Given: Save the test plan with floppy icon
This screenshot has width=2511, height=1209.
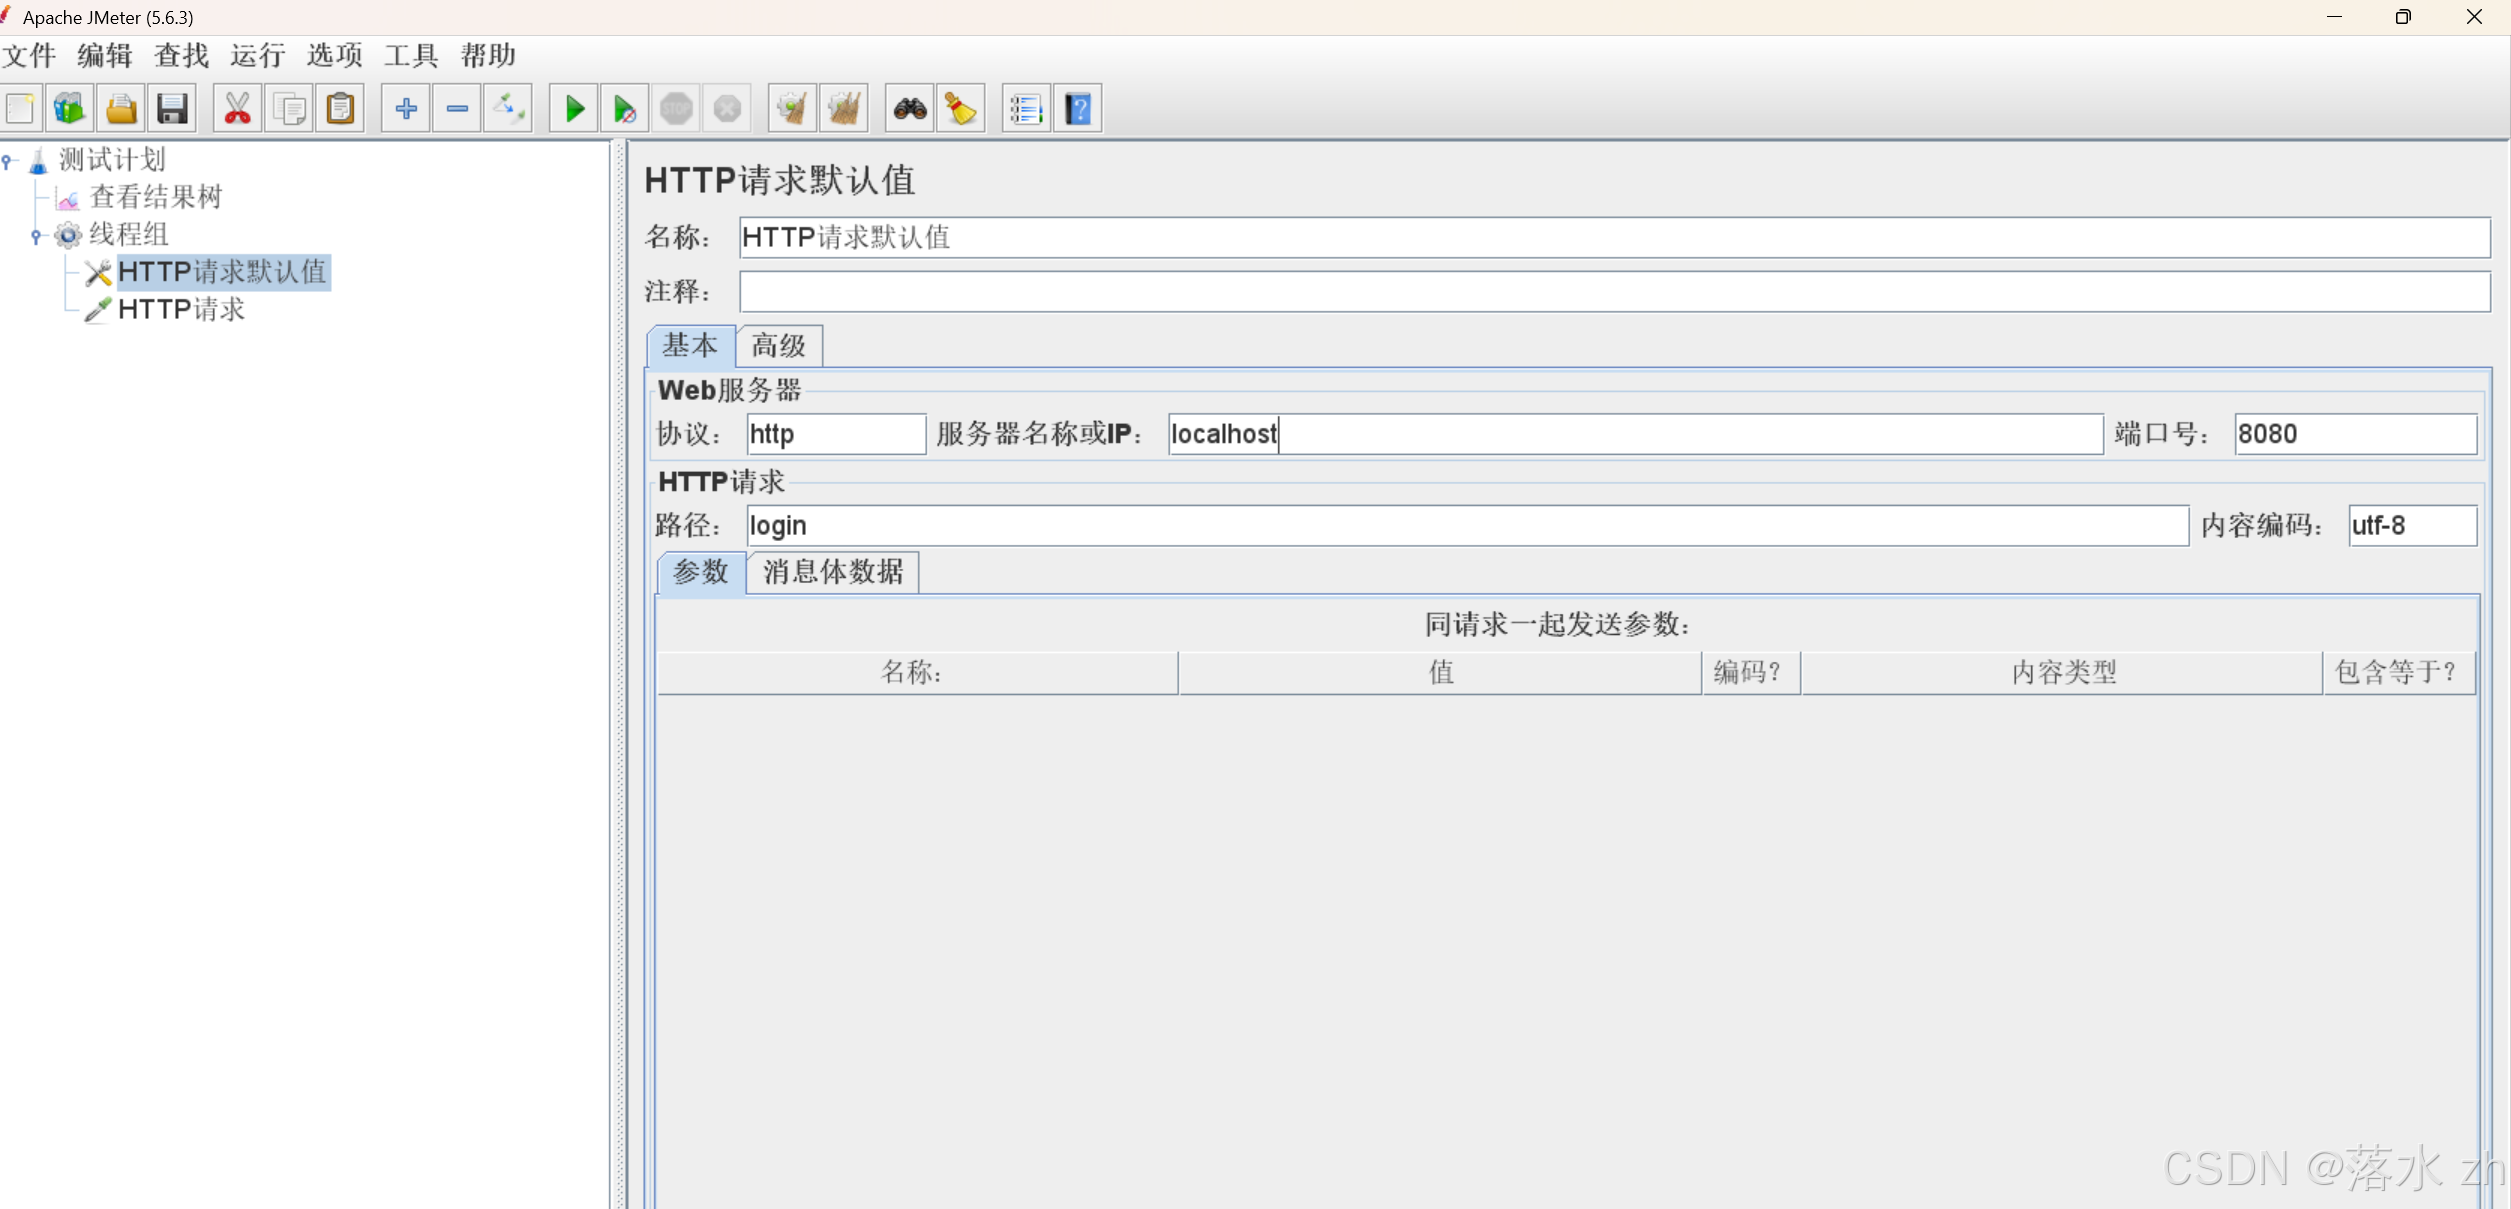Looking at the screenshot, I should pos(172,108).
